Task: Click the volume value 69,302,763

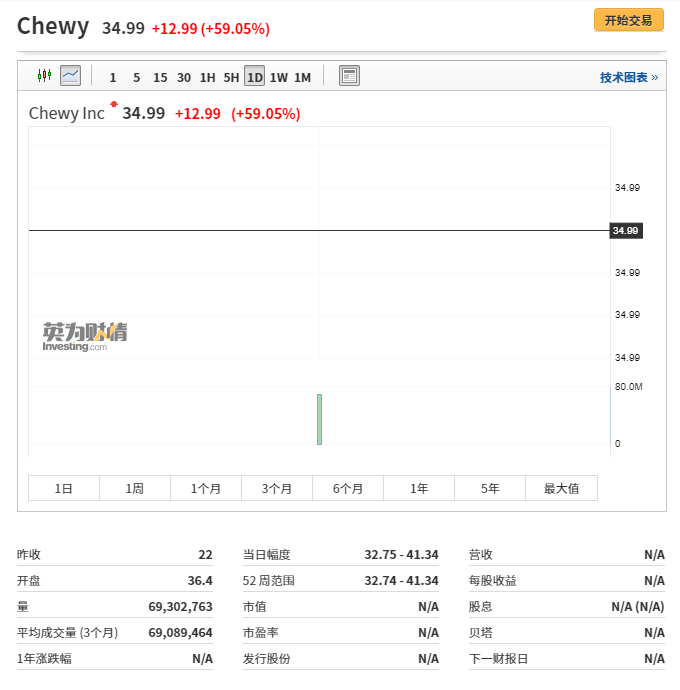Action: [x=180, y=606]
